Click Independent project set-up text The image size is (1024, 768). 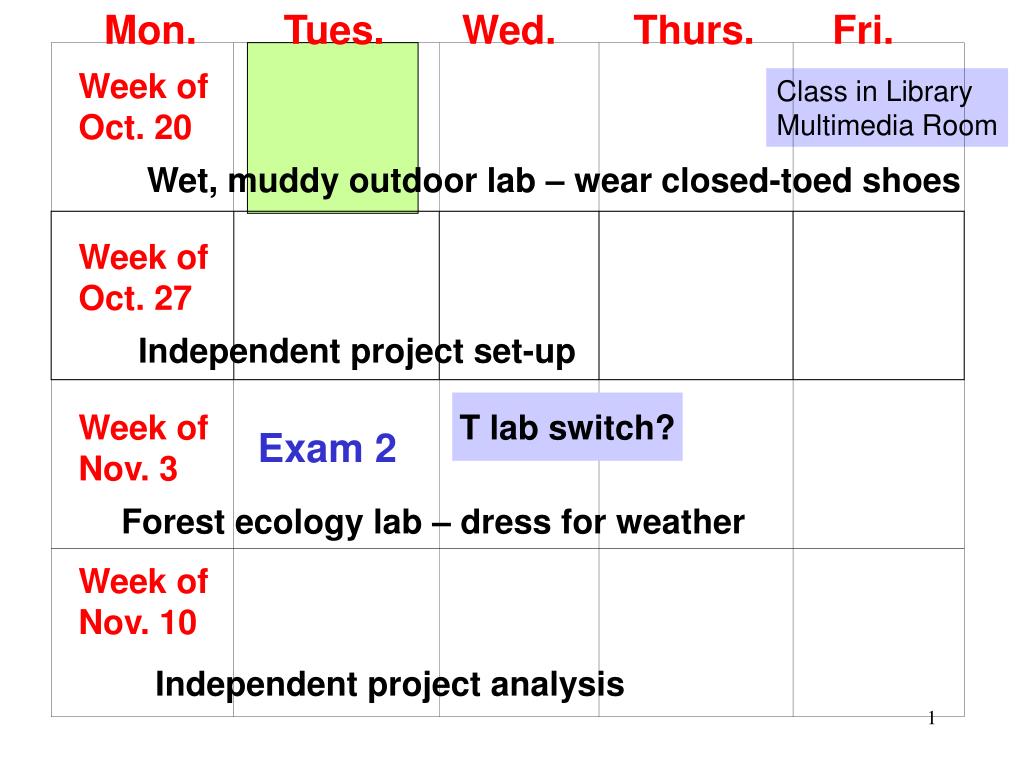coord(357,352)
